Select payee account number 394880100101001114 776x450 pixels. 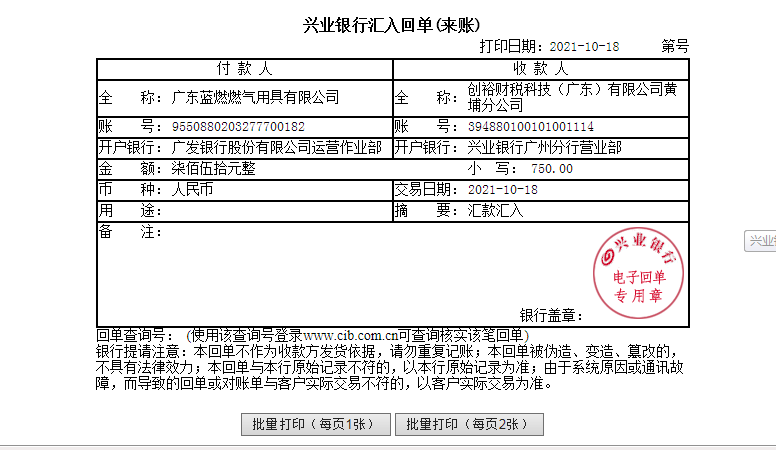pyautogui.click(x=531, y=127)
